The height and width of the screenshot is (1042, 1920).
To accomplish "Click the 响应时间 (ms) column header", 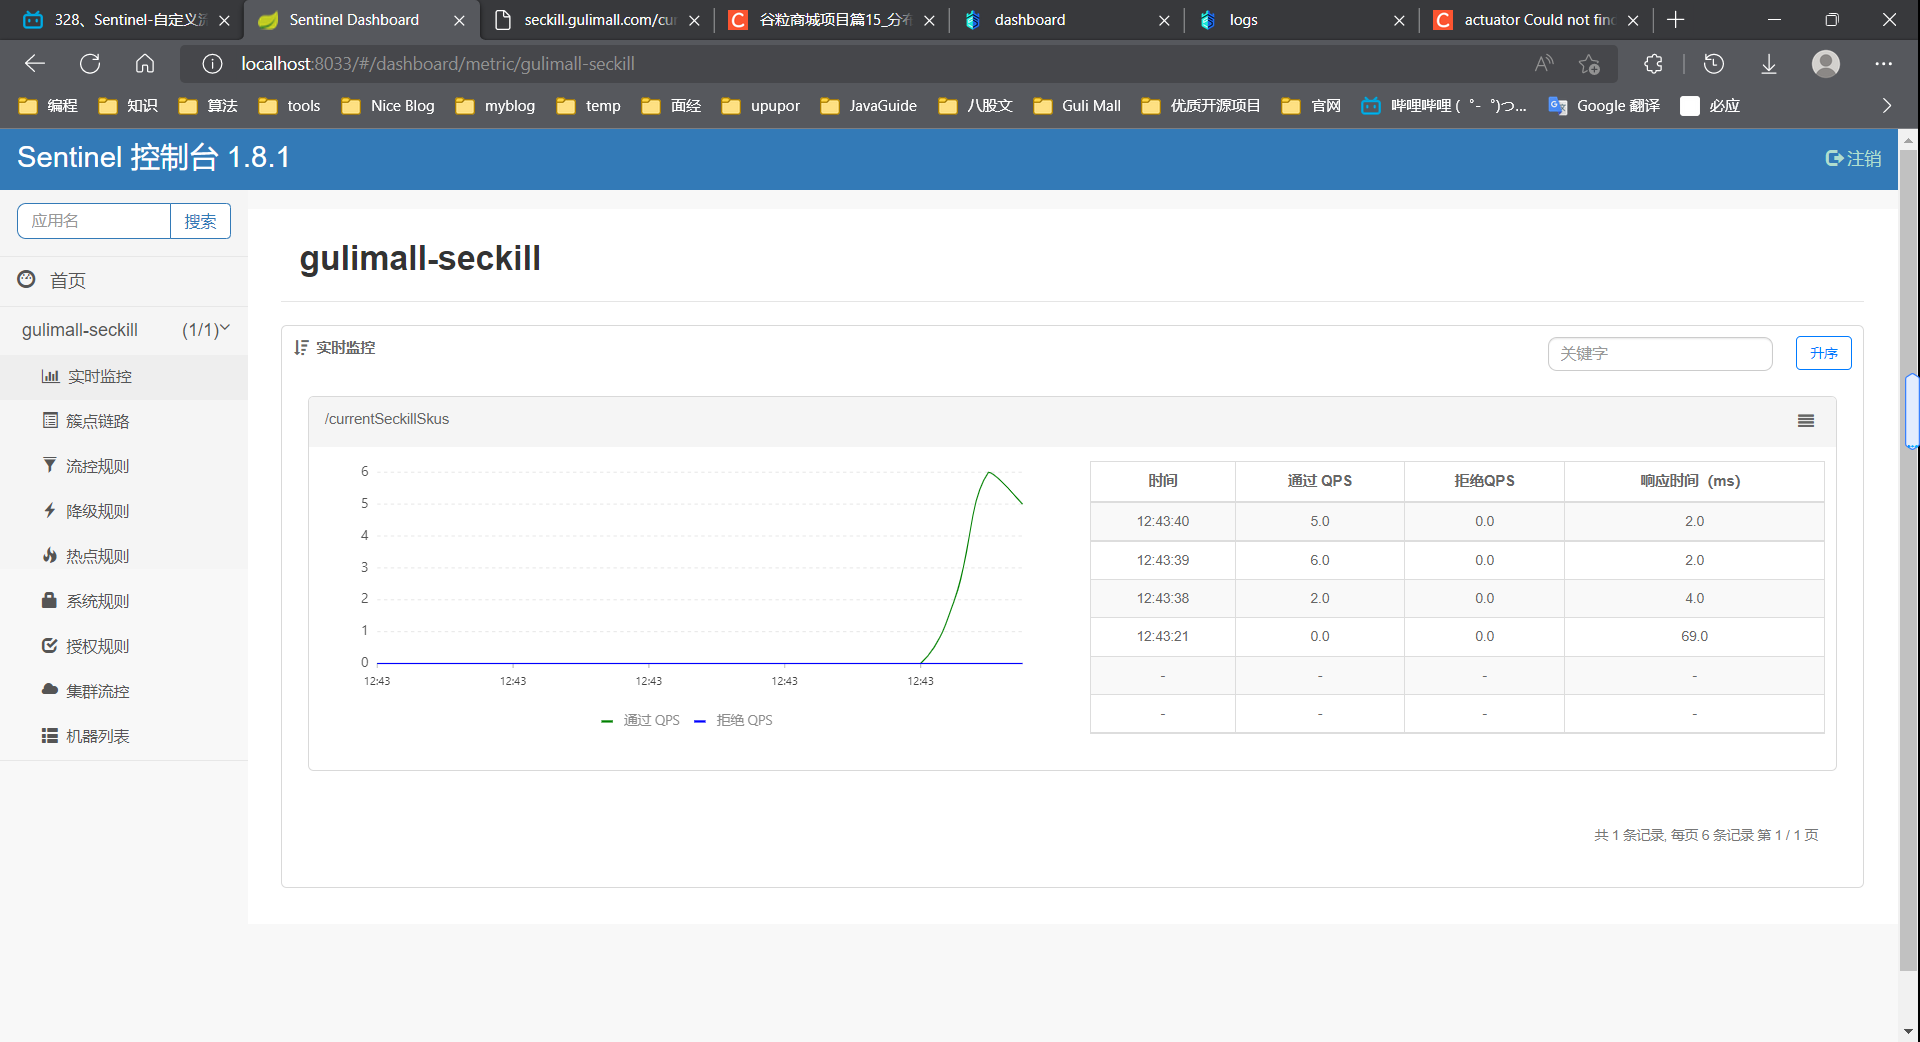I will [1694, 481].
